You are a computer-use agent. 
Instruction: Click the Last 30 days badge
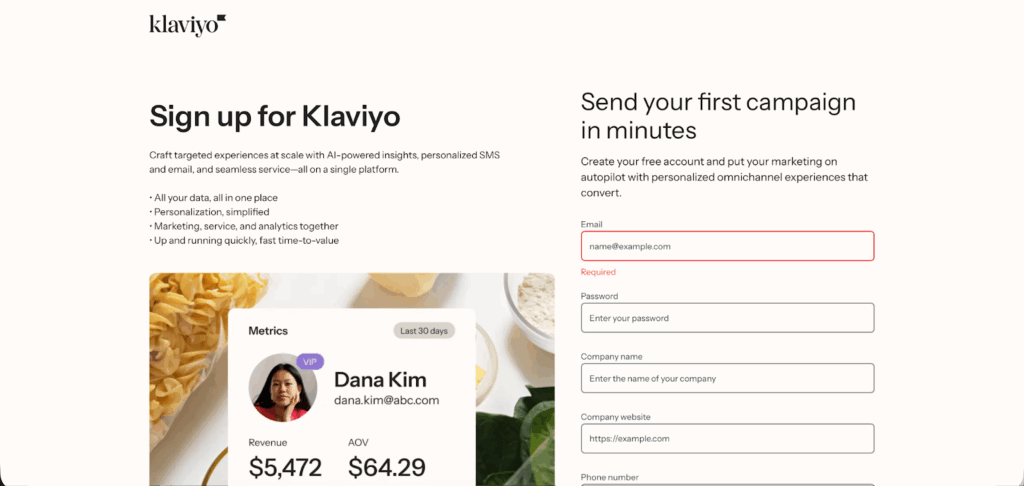[424, 330]
